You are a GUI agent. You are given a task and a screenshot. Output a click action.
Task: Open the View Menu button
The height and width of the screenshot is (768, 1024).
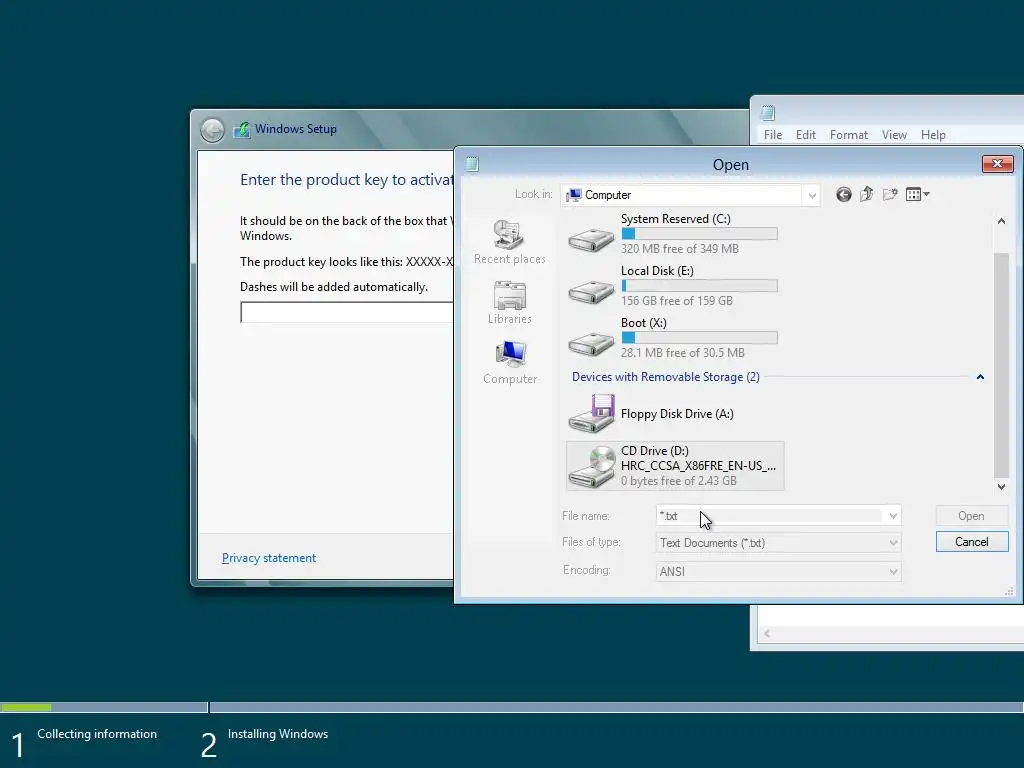click(x=918, y=195)
